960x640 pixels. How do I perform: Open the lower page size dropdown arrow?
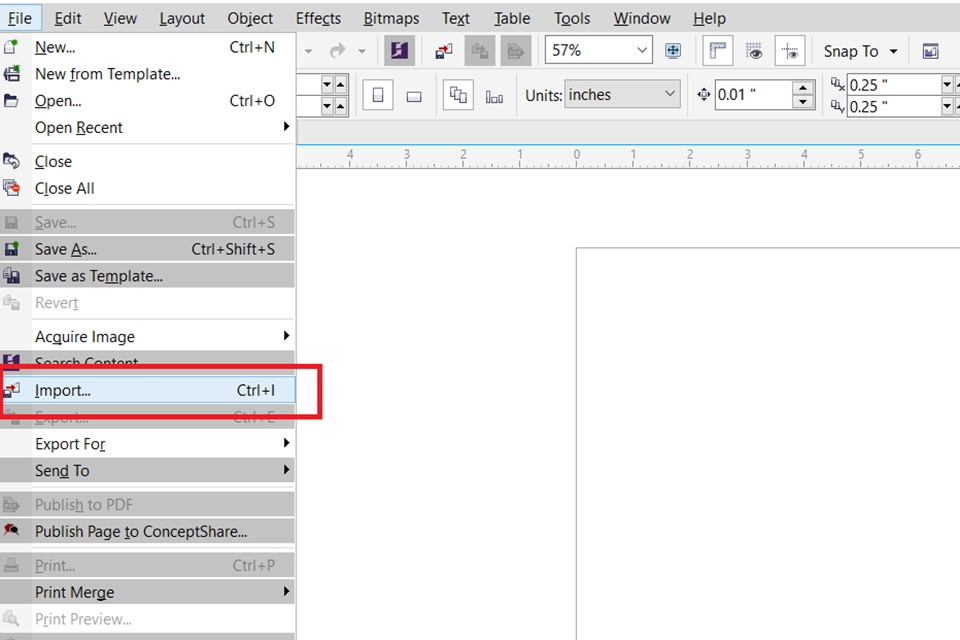click(x=327, y=107)
